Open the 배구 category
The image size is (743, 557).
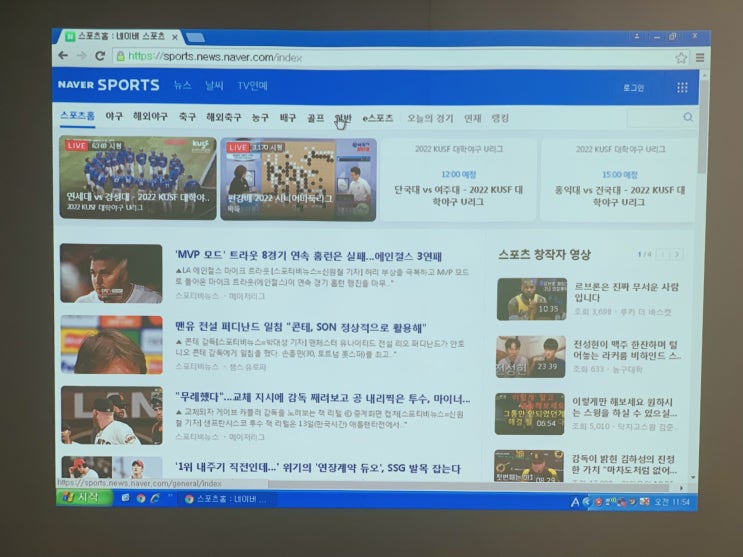288,118
